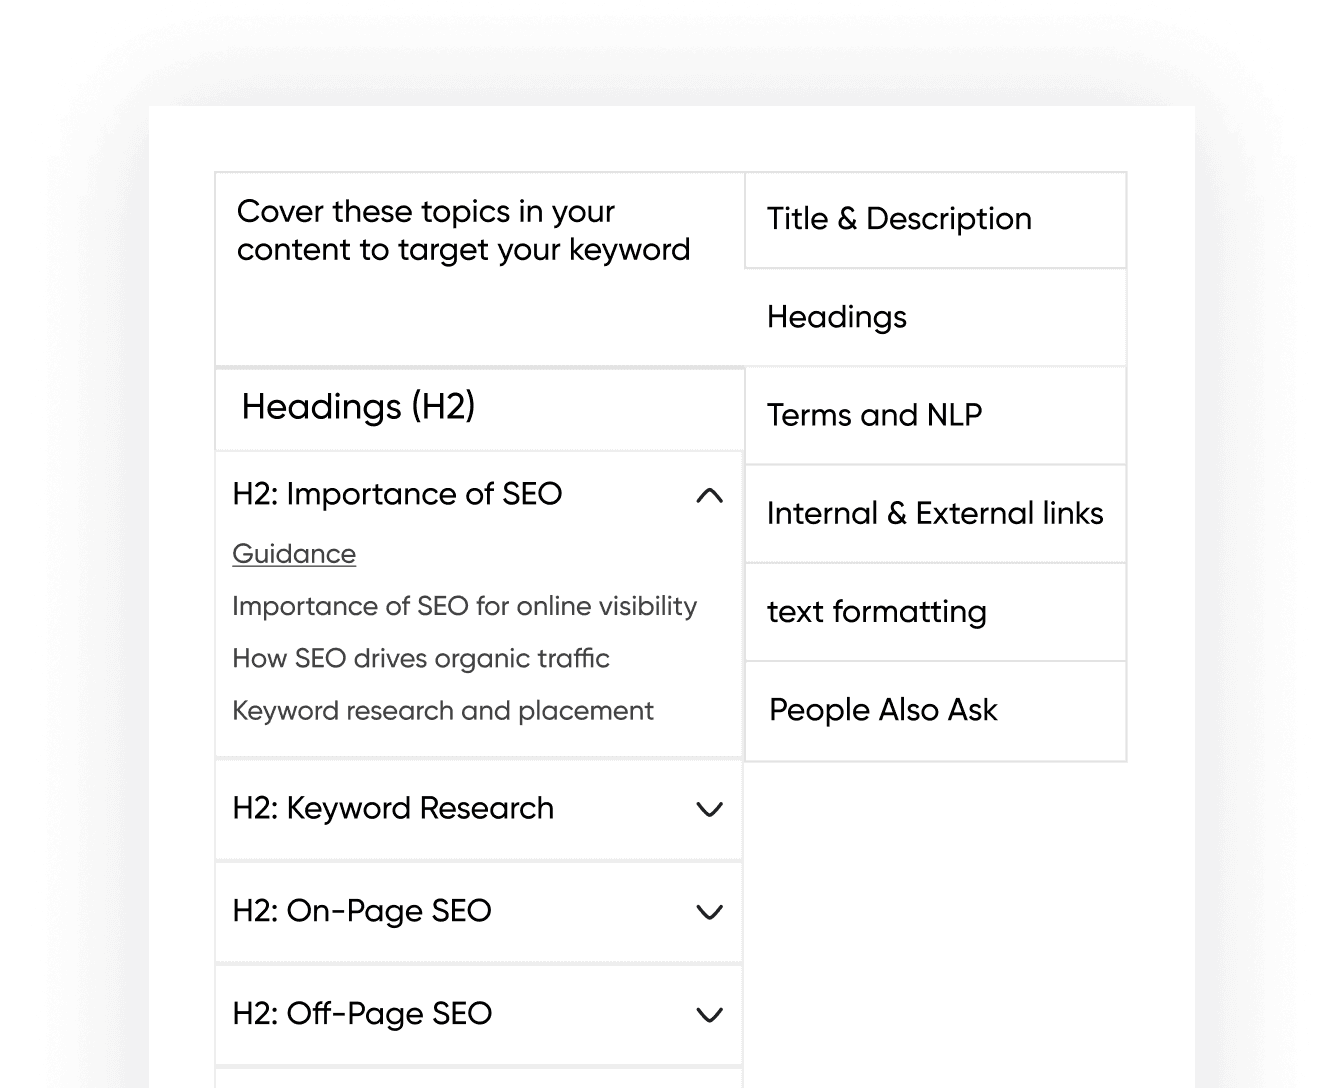
Task: Open the People Also Ask section
Action: 883,710
